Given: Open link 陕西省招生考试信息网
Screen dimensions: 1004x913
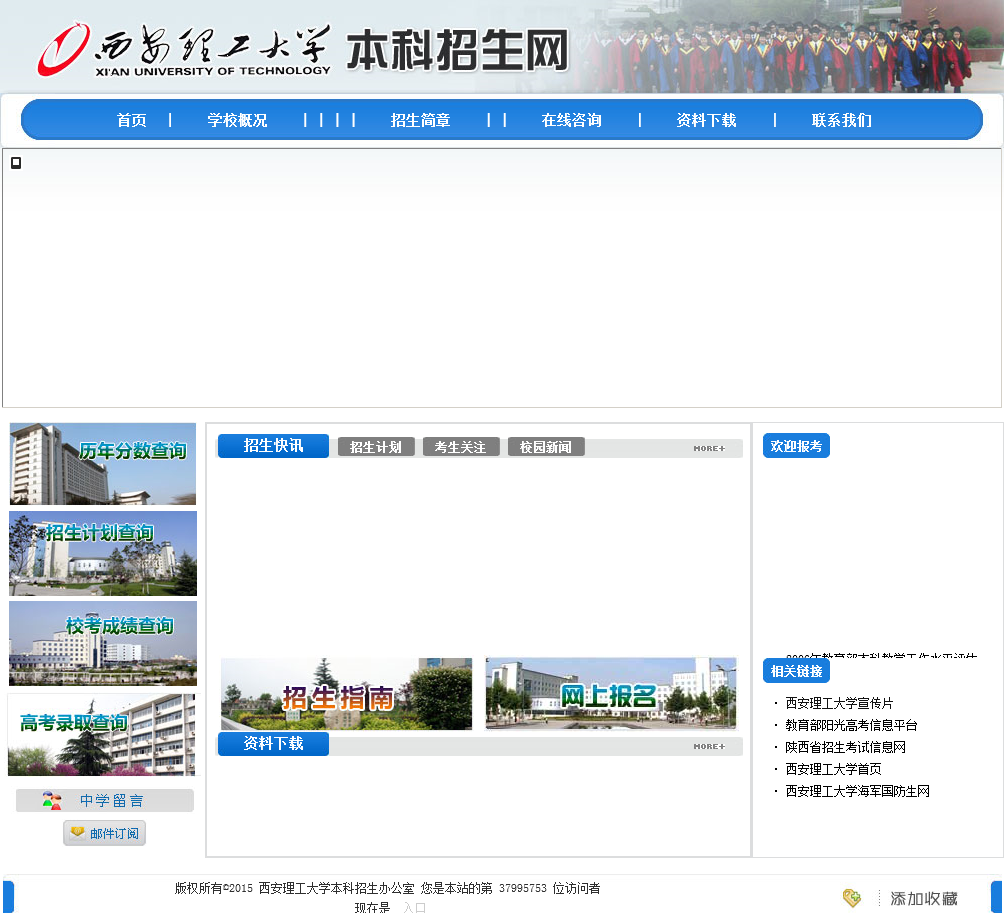Looking at the screenshot, I should [845, 747].
